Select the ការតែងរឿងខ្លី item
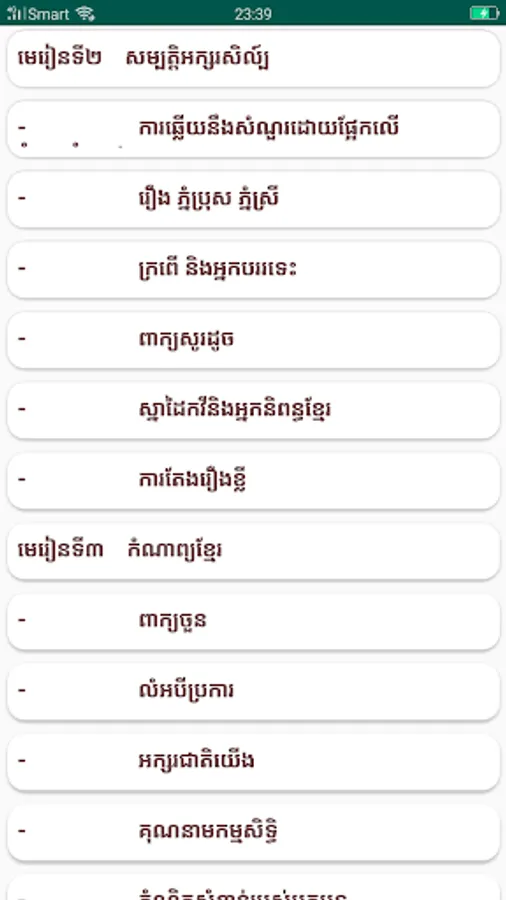 pyautogui.click(x=253, y=480)
